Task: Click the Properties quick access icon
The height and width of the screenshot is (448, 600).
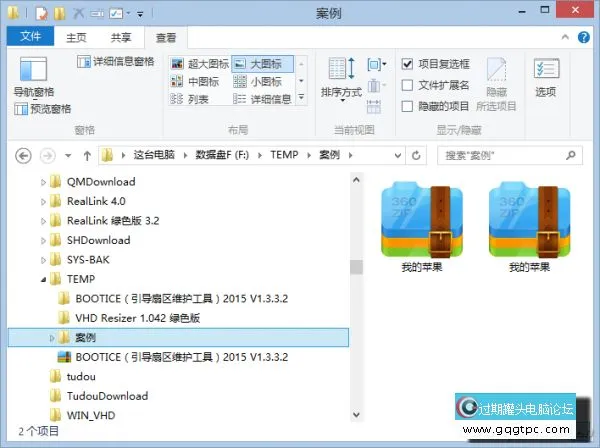Action: point(41,14)
